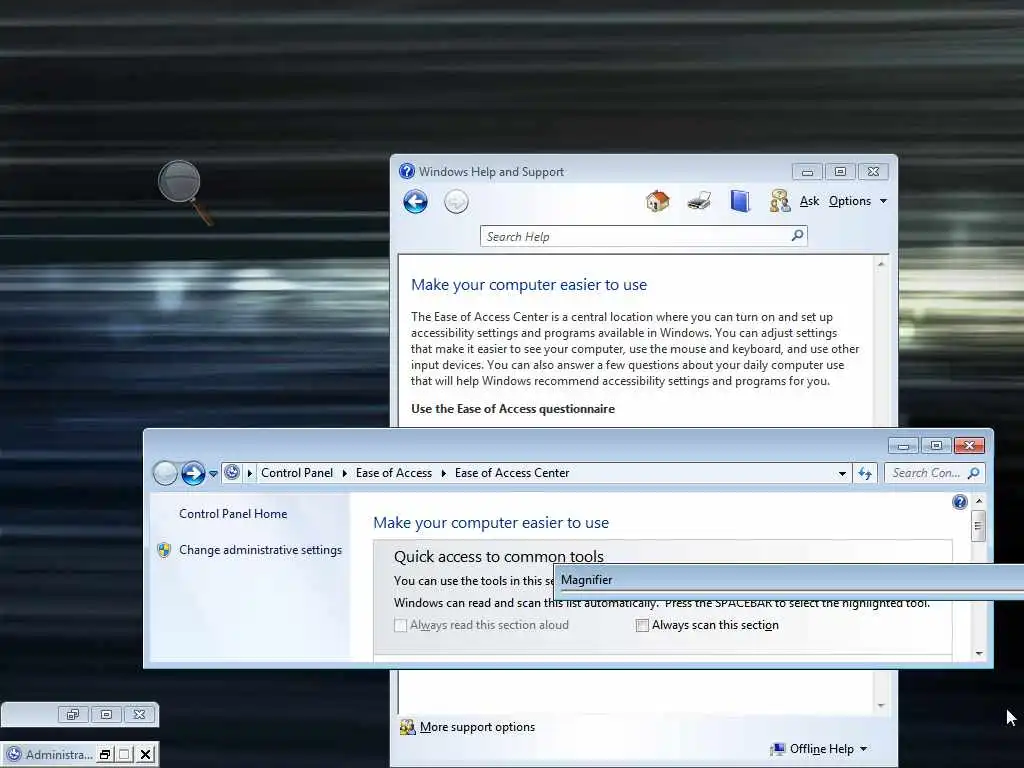The image size is (1024, 768).
Task: Click Control Panel scroll up arrow
Action: [979, 501]
